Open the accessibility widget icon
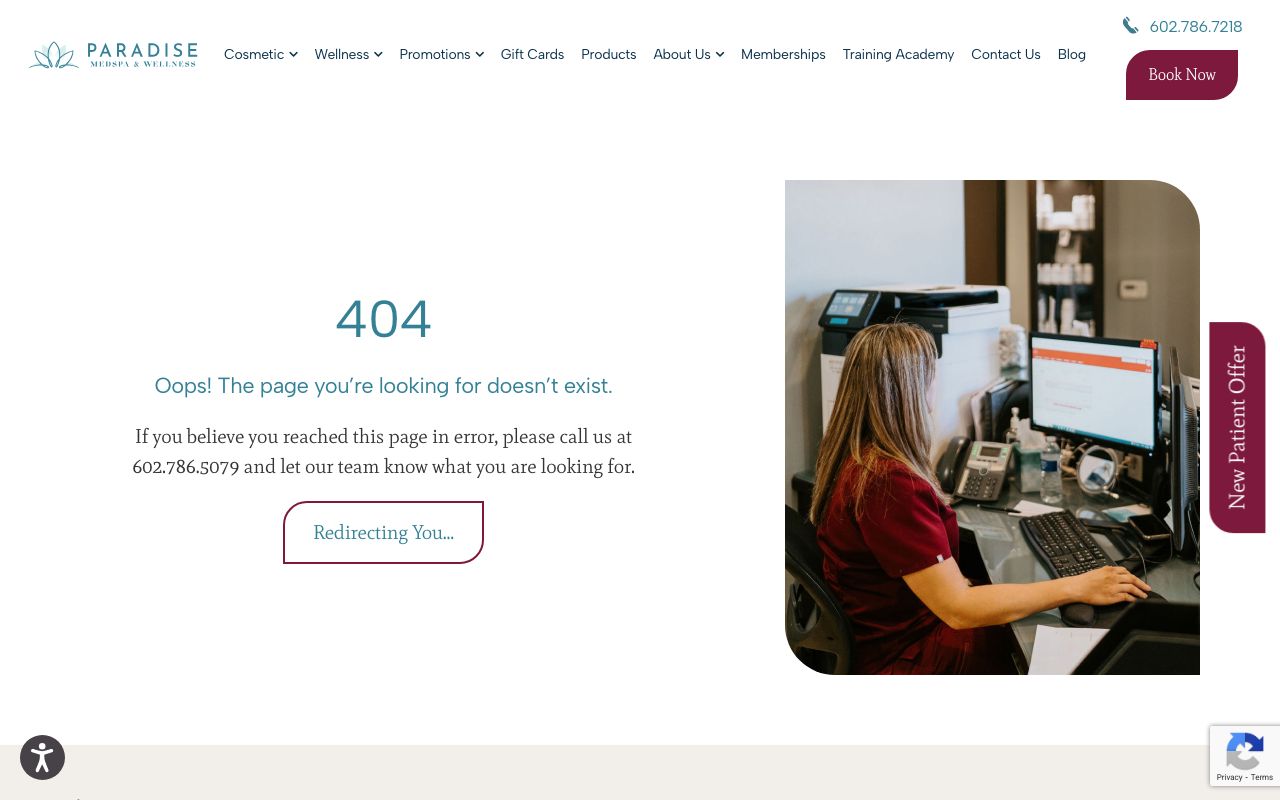 (x=42, y=757)
